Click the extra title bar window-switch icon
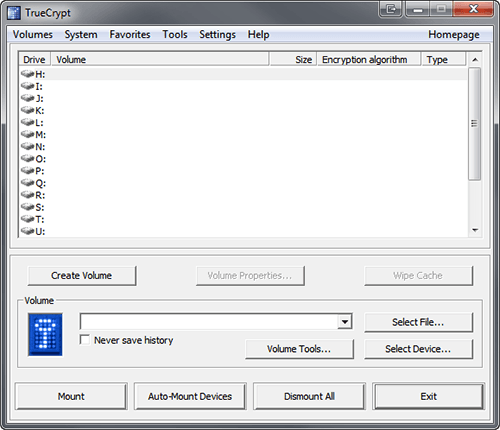 391,9
